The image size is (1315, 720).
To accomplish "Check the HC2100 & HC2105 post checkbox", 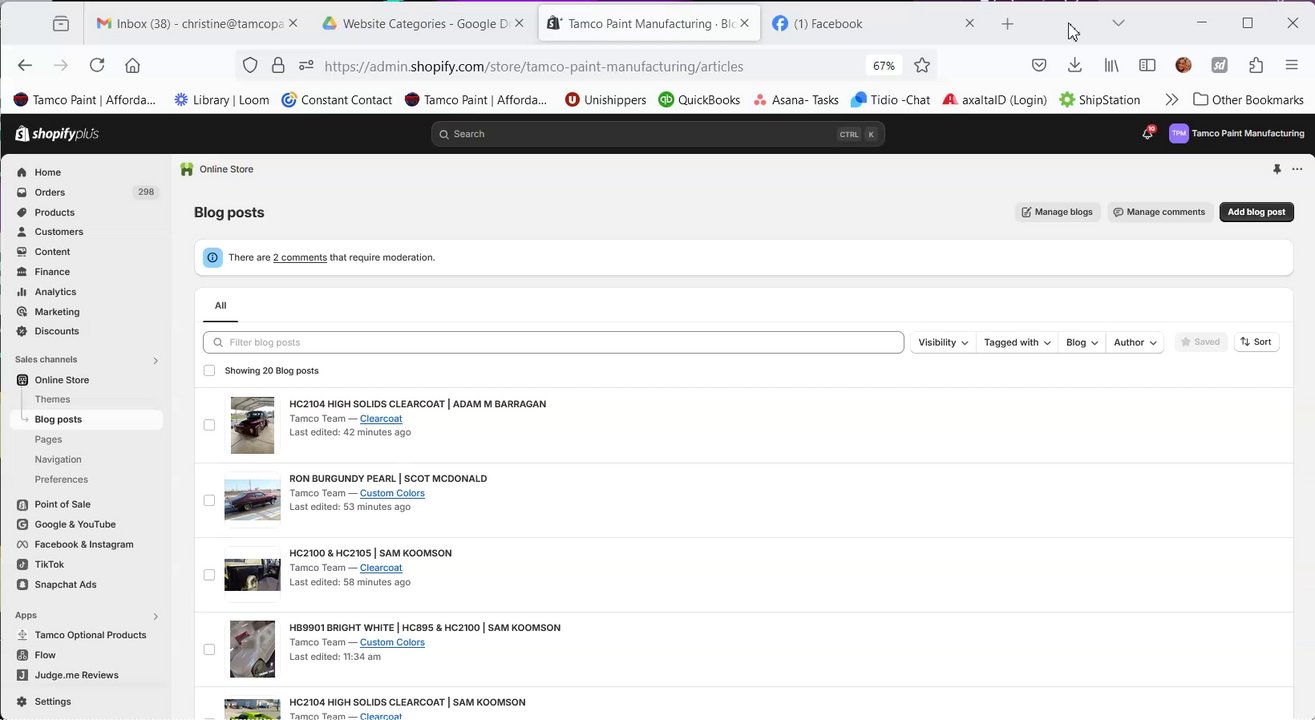I will click(209, 575).
